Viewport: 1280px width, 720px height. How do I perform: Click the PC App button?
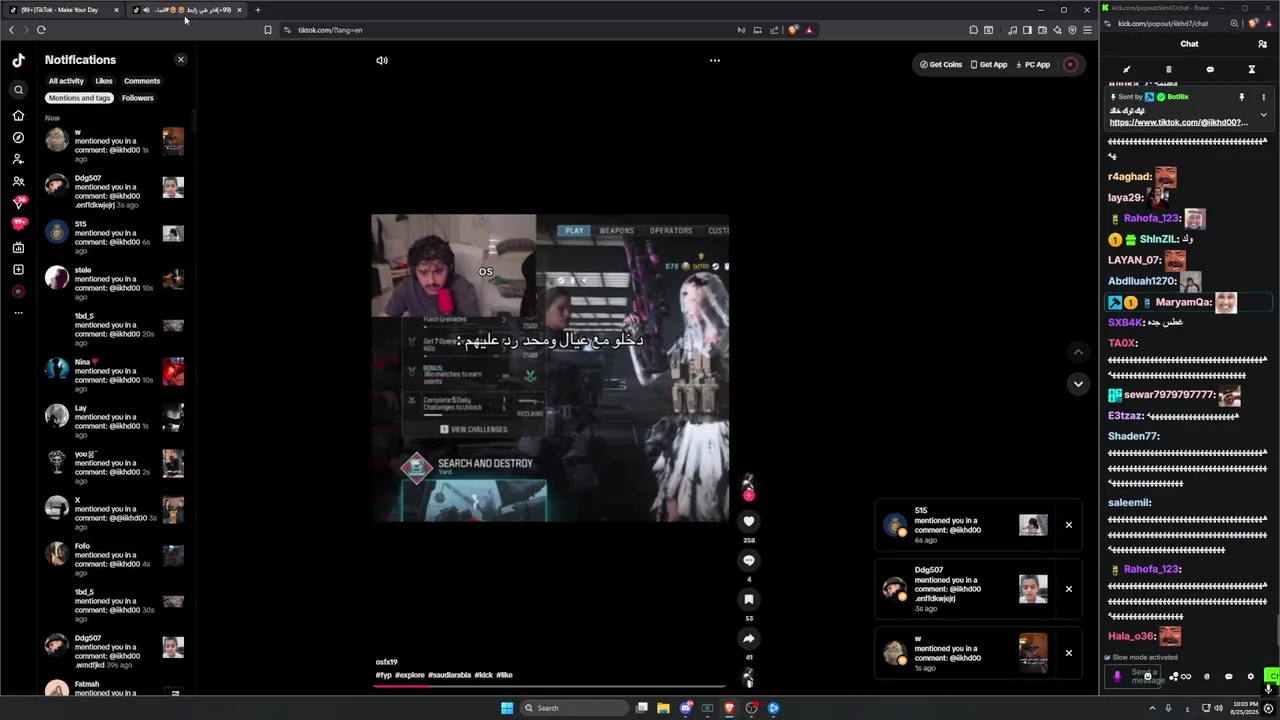point(1033,64)
